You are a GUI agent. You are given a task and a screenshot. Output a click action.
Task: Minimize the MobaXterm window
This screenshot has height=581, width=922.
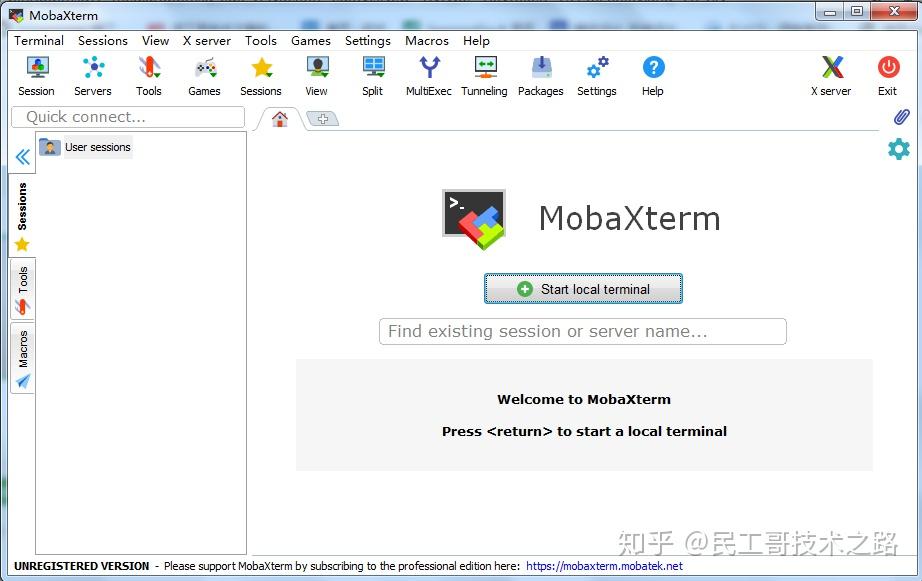(x=830, y=12)
